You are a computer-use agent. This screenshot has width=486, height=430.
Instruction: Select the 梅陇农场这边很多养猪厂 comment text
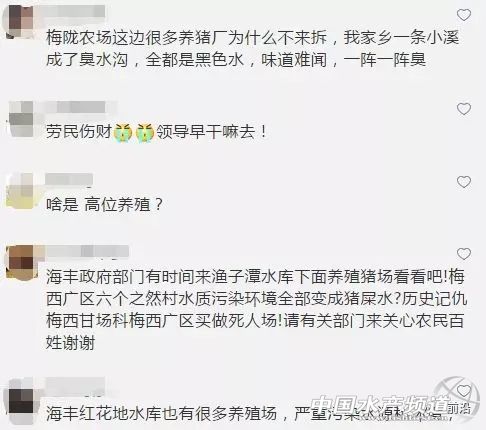coord(252,49)
